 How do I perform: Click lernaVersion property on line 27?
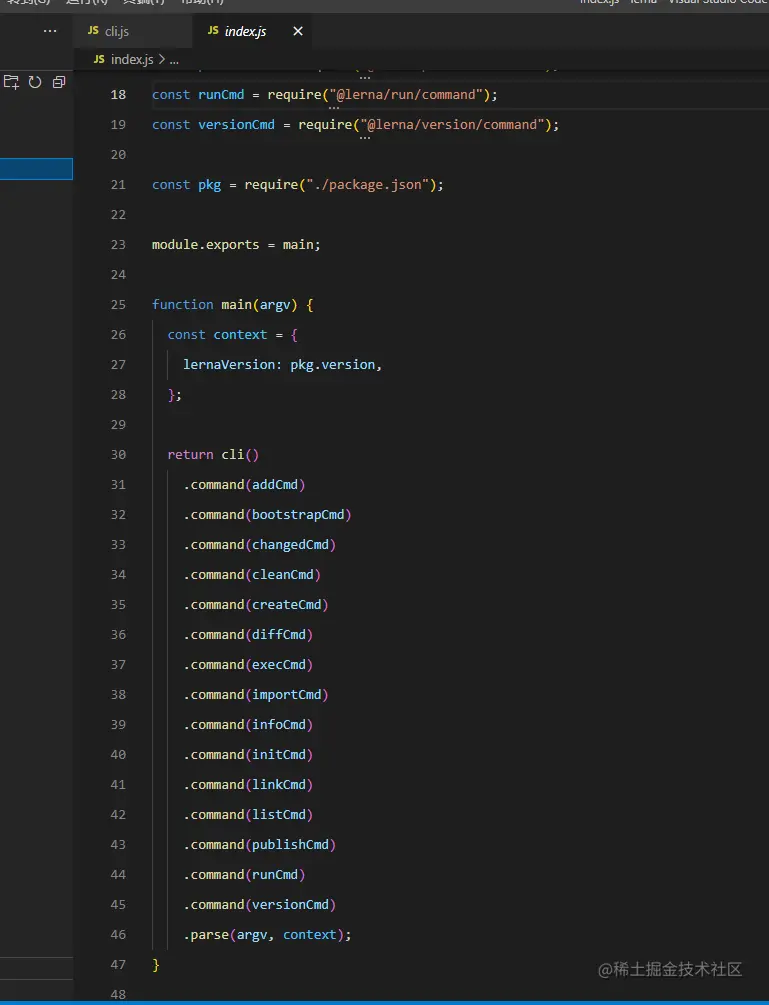point(229,365)
